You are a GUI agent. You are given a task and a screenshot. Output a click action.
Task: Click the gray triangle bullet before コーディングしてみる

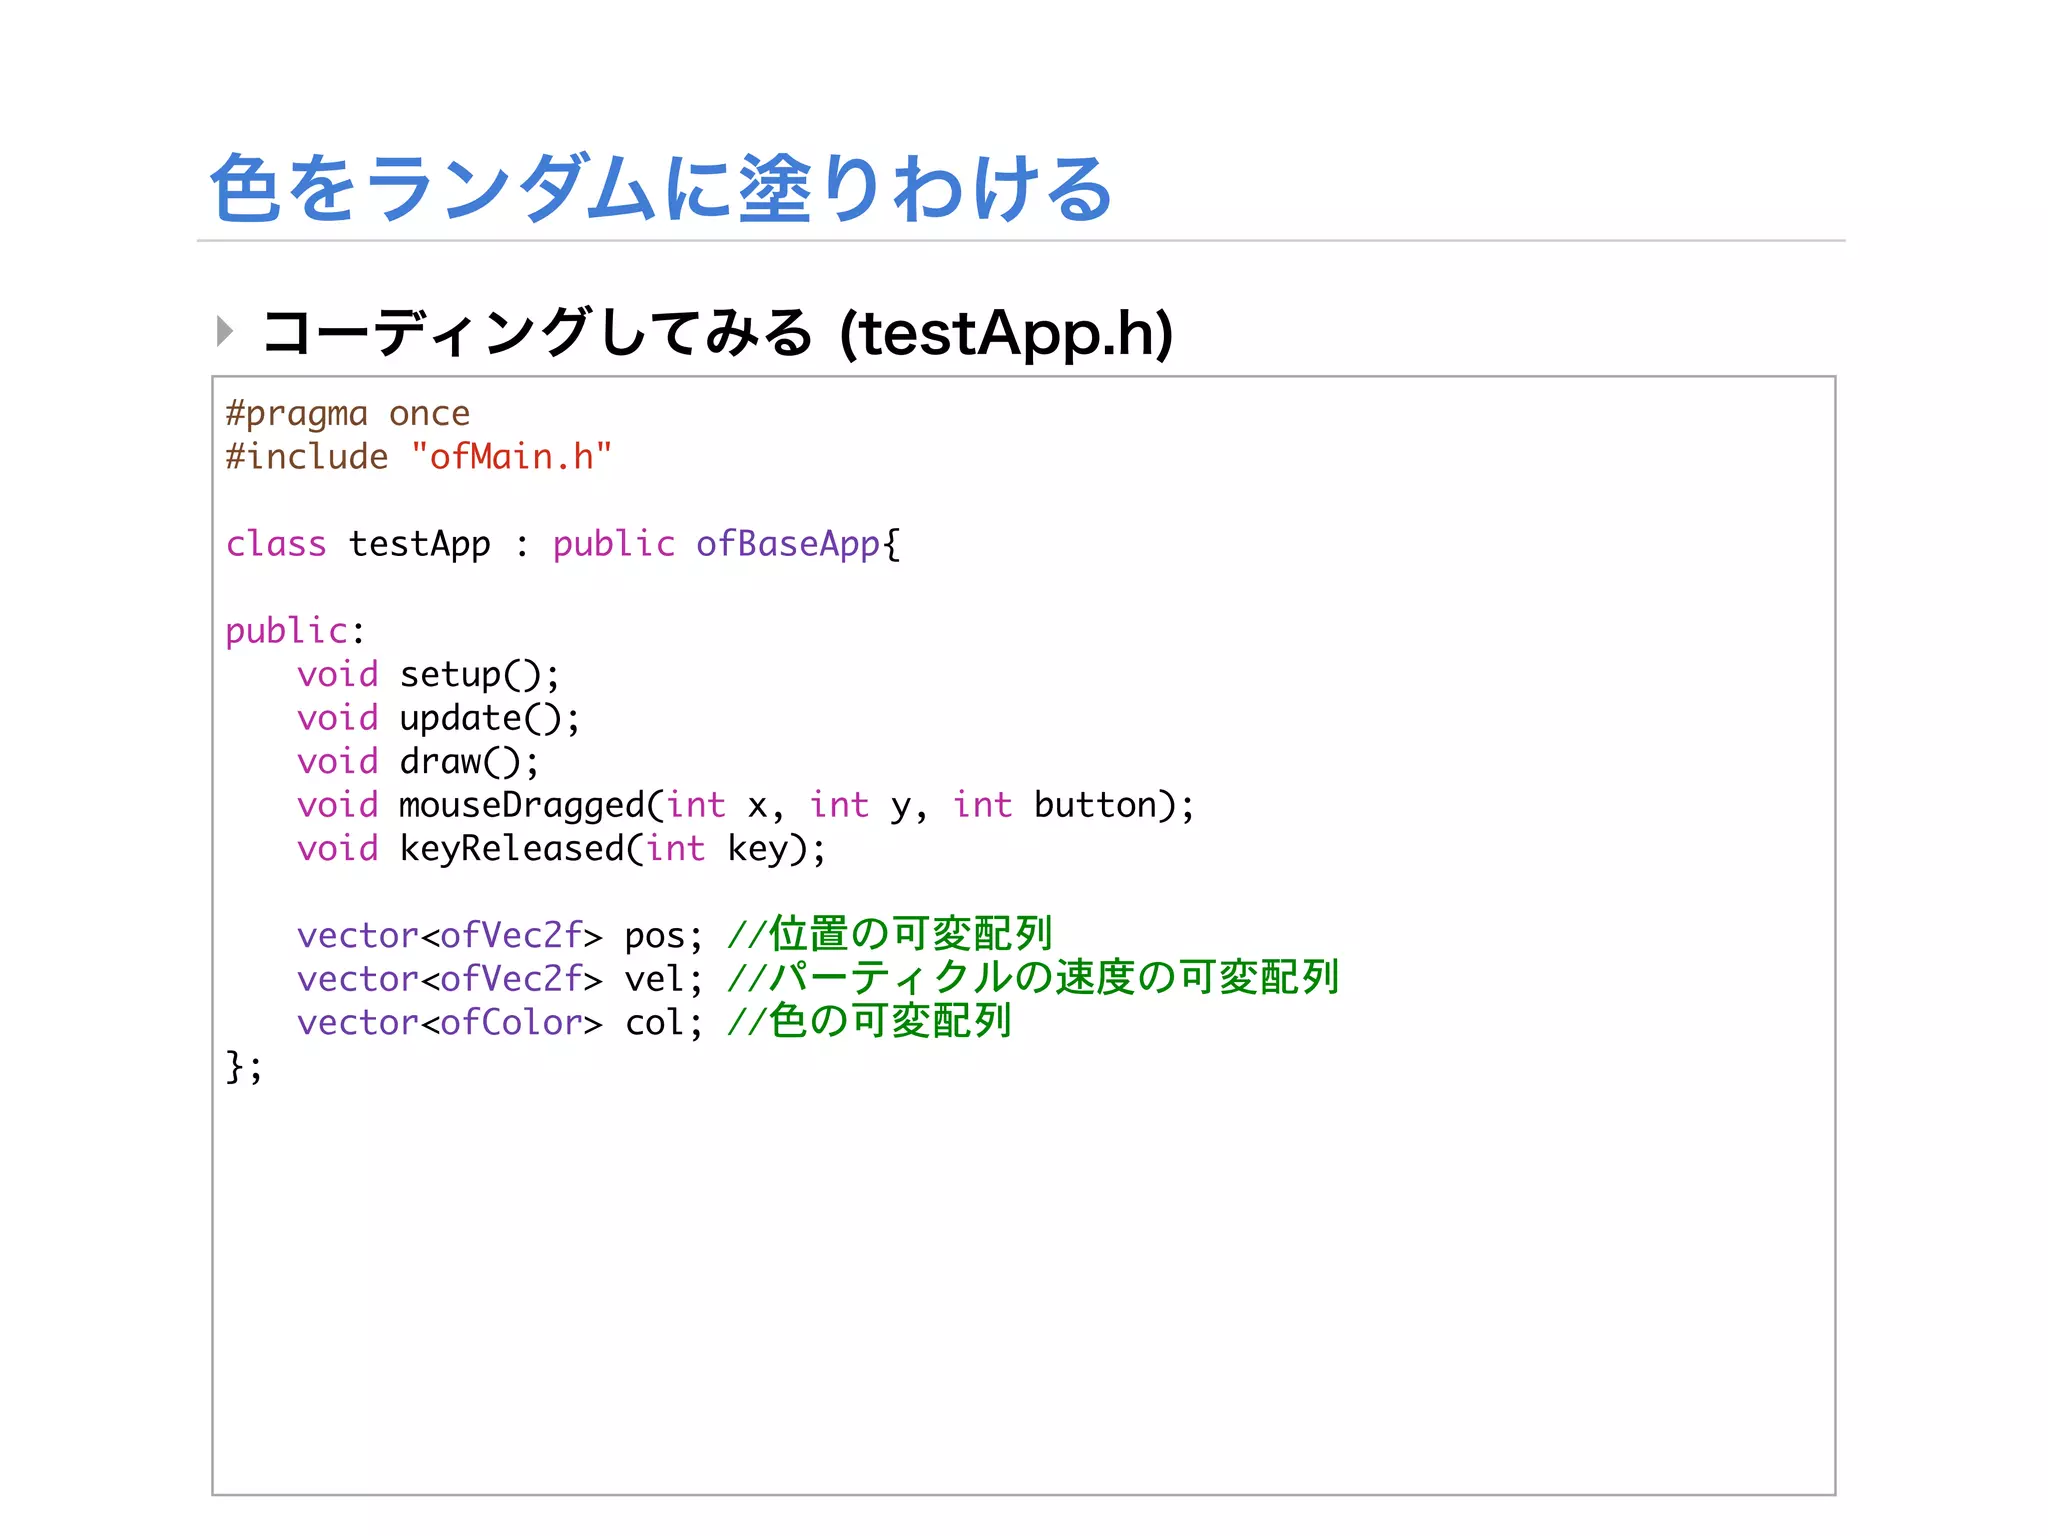pos(225,331)
